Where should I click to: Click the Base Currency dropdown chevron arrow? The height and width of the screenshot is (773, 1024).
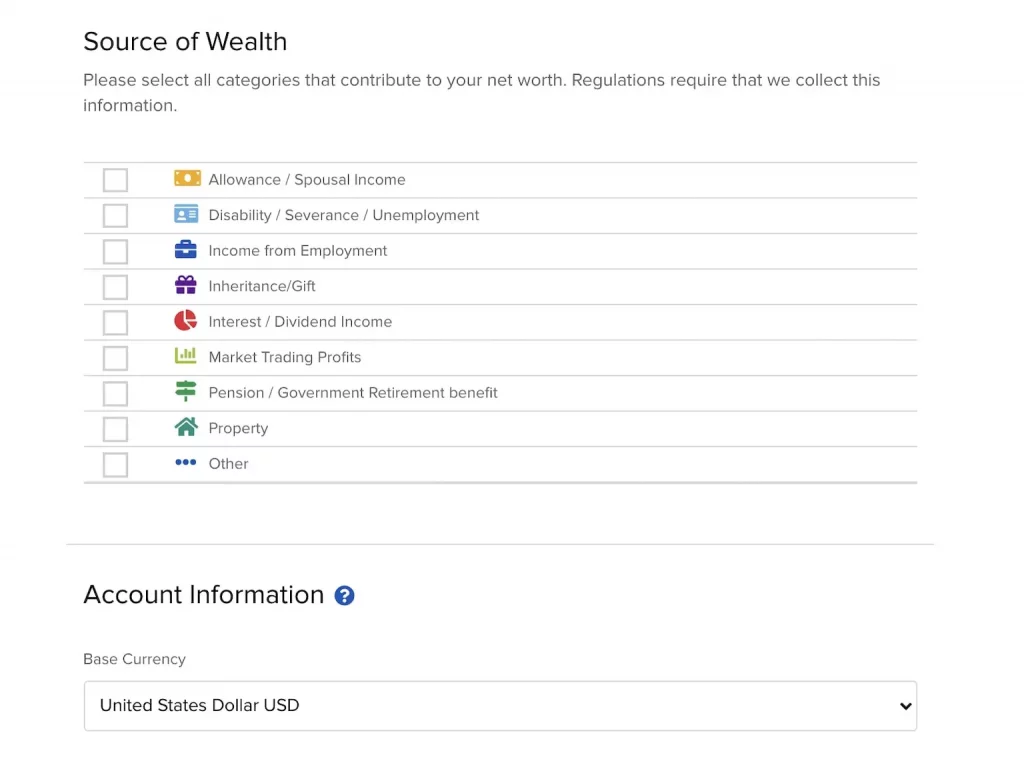(x=905, y=706)
